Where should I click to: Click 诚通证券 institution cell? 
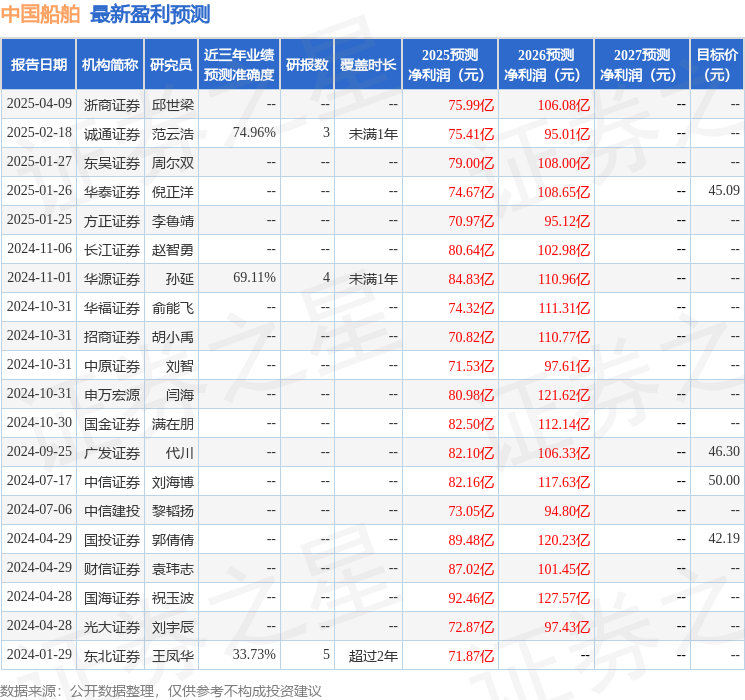[112, 134]
